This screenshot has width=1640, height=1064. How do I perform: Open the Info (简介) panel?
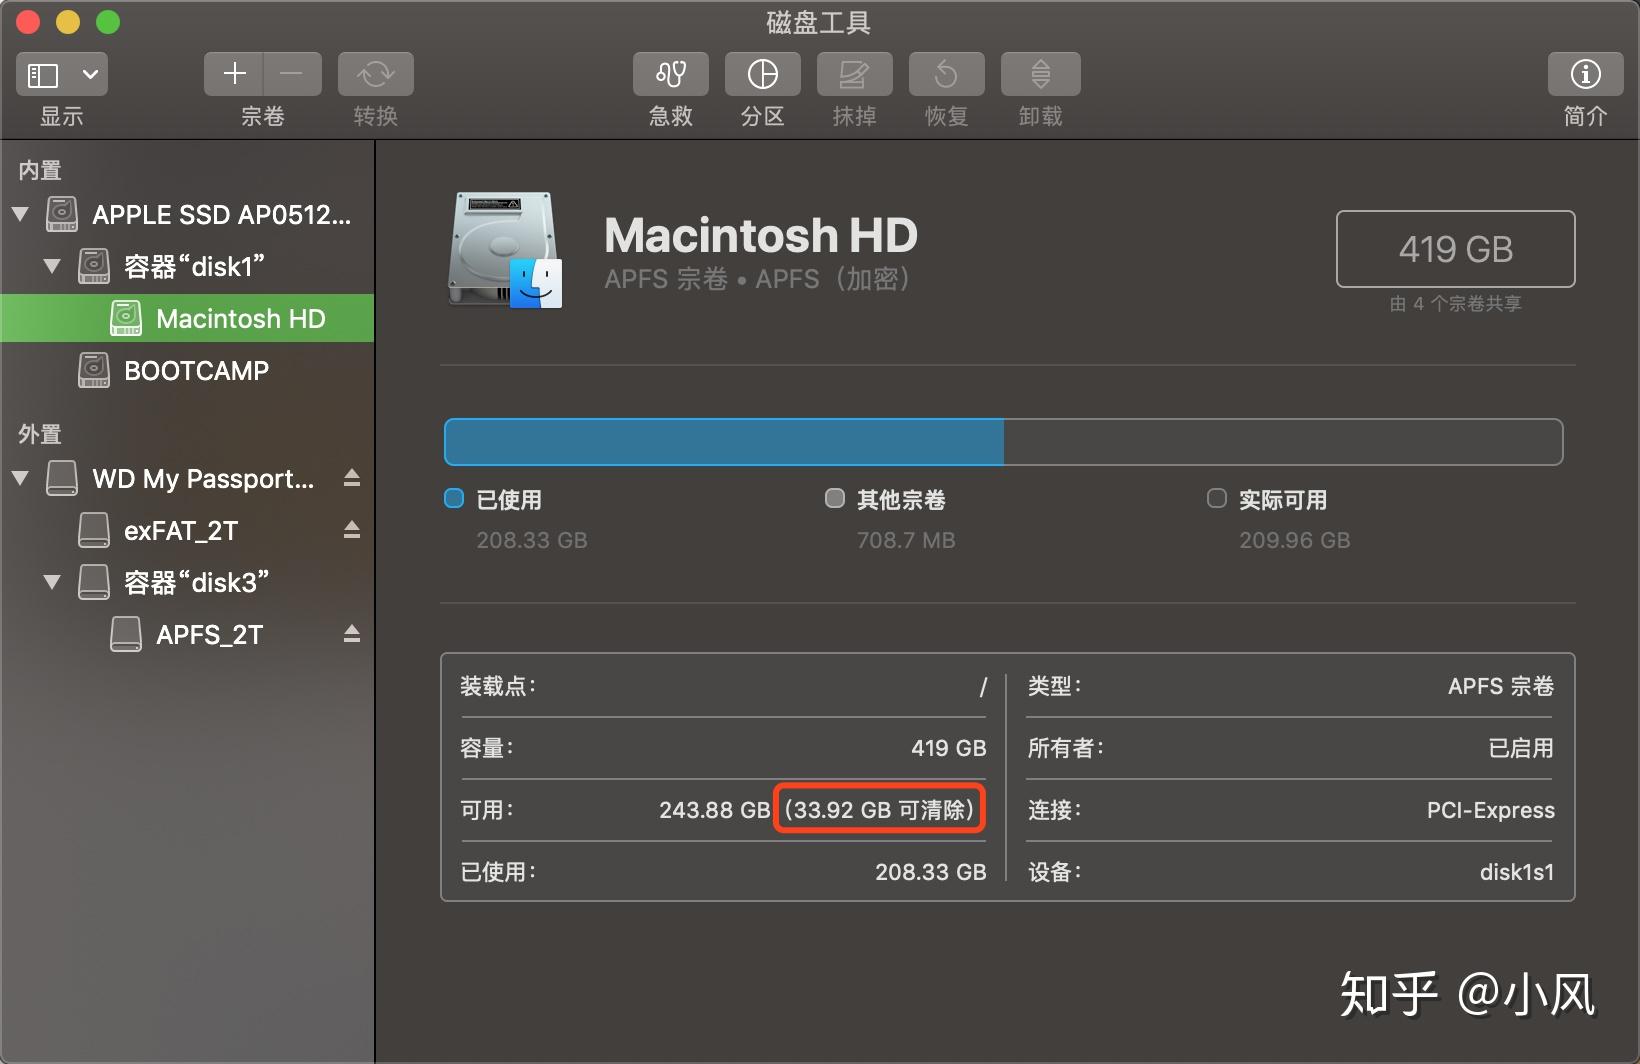(x=1586, y=74)
